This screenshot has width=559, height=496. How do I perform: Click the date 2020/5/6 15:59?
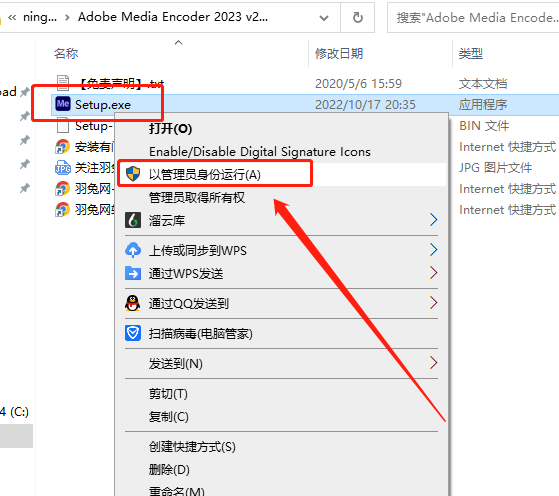click(358, 84)
